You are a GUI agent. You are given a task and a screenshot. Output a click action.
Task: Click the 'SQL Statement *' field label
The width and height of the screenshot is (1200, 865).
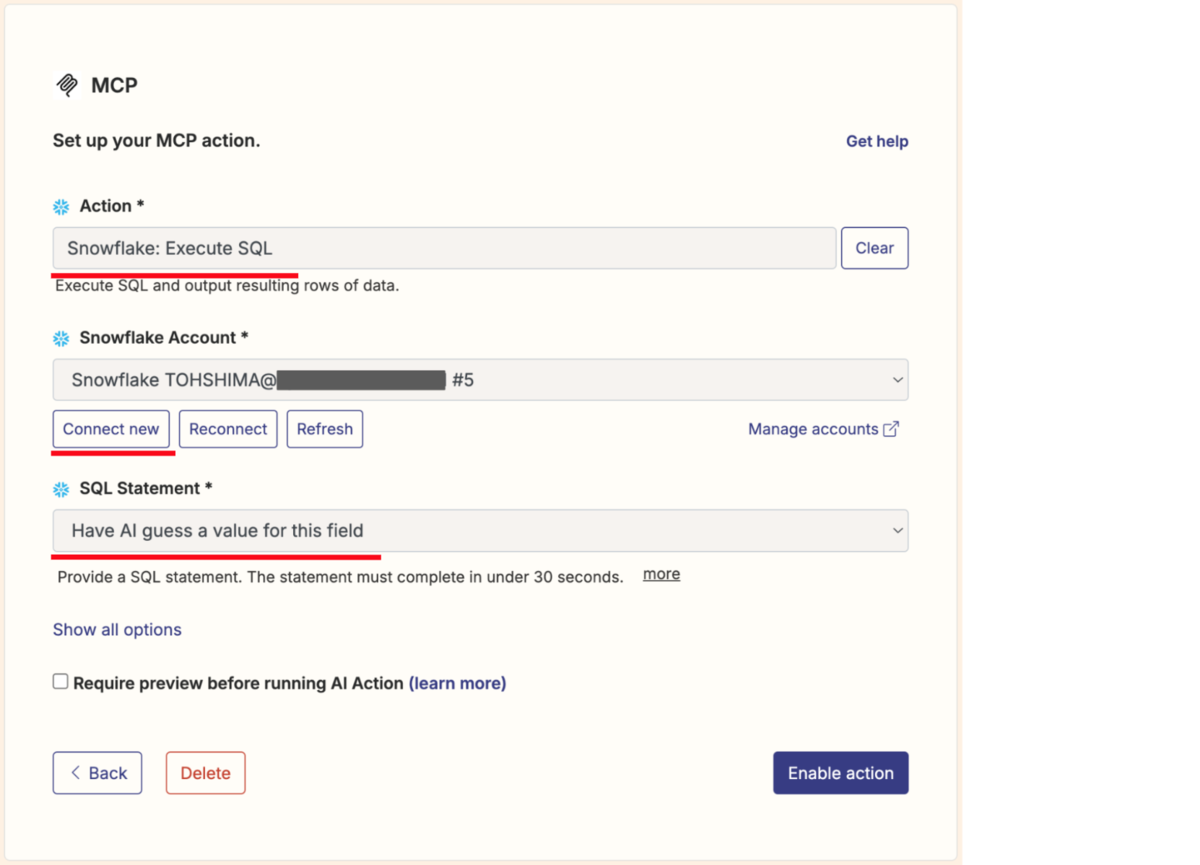pos(146,488)
